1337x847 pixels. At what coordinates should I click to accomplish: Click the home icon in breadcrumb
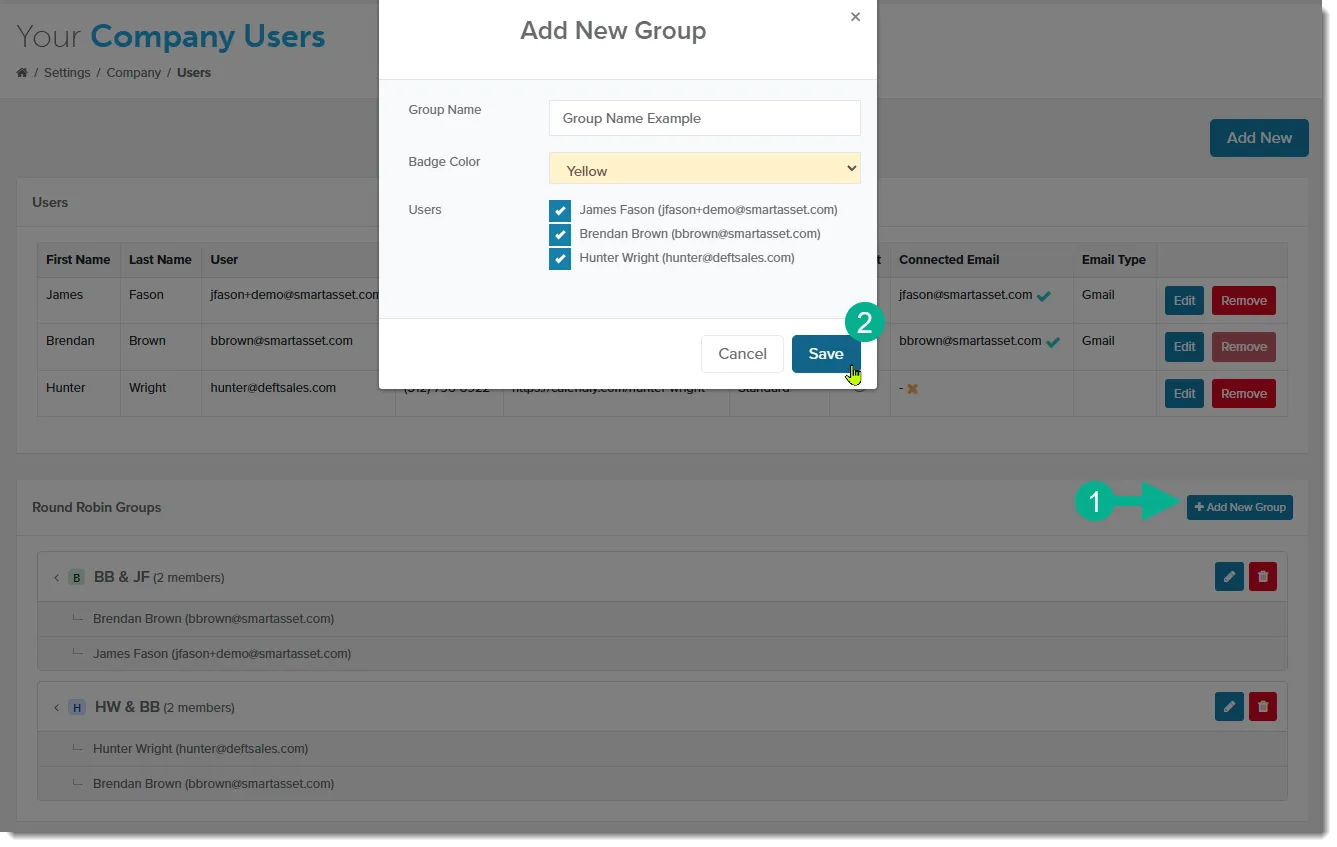tap(22, 73)
